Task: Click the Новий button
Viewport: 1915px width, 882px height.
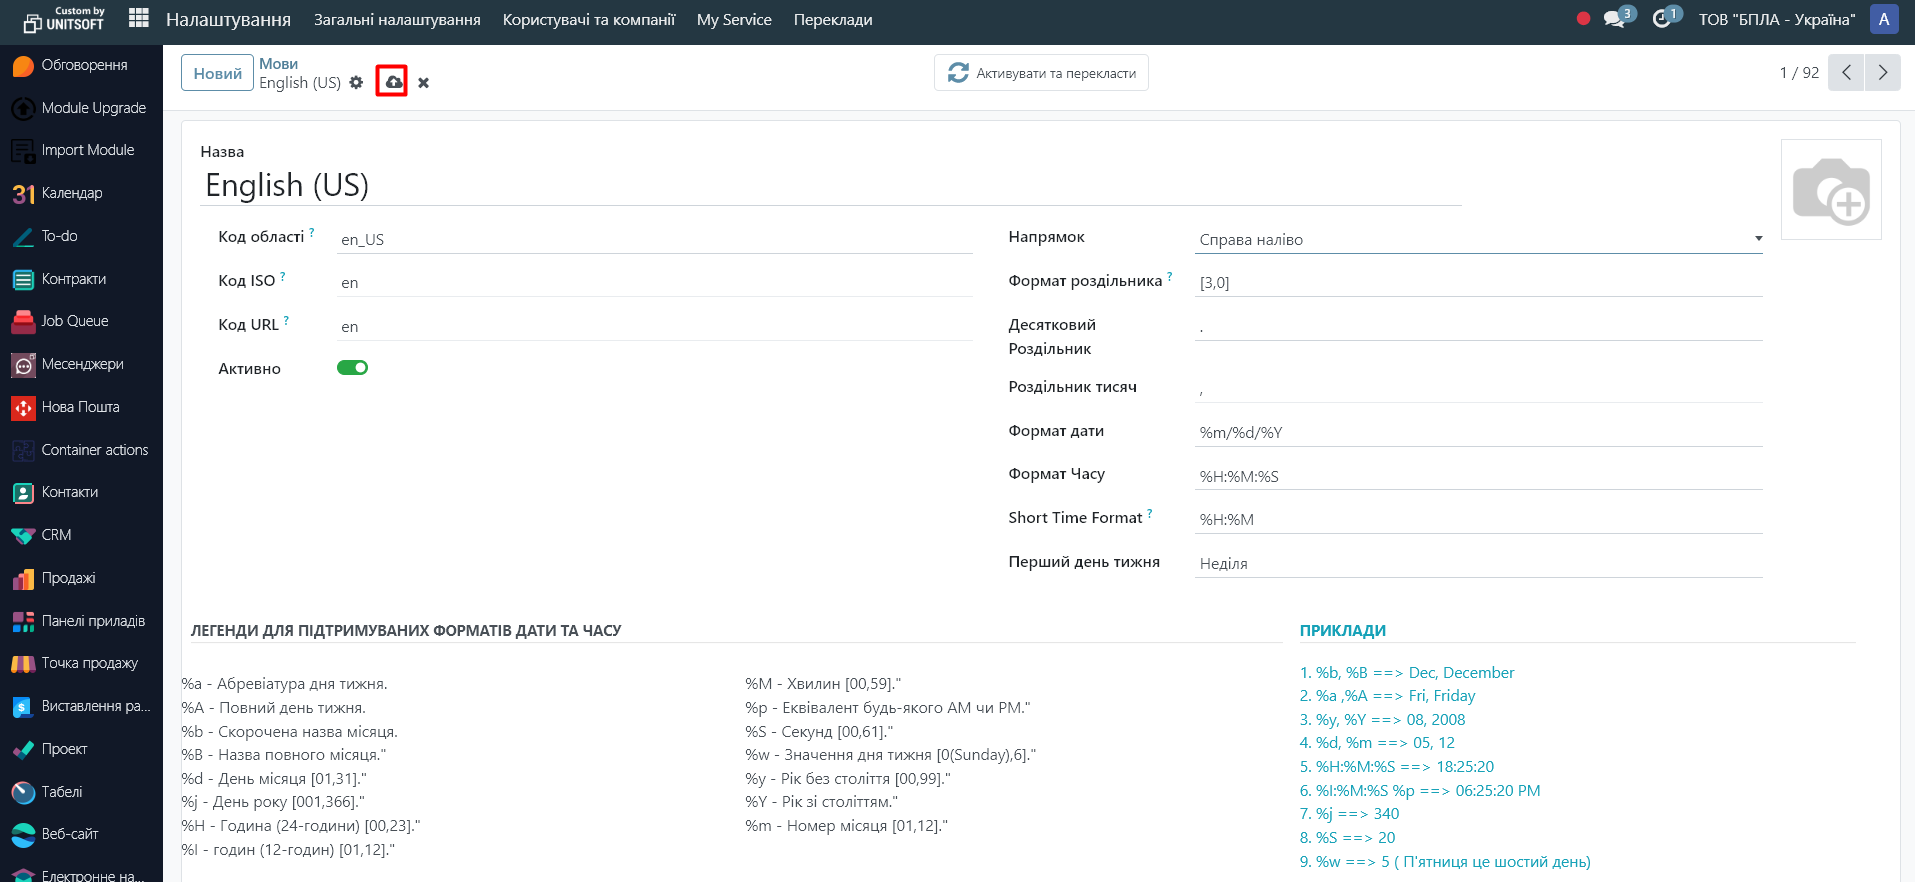Action: click(217, 73)
